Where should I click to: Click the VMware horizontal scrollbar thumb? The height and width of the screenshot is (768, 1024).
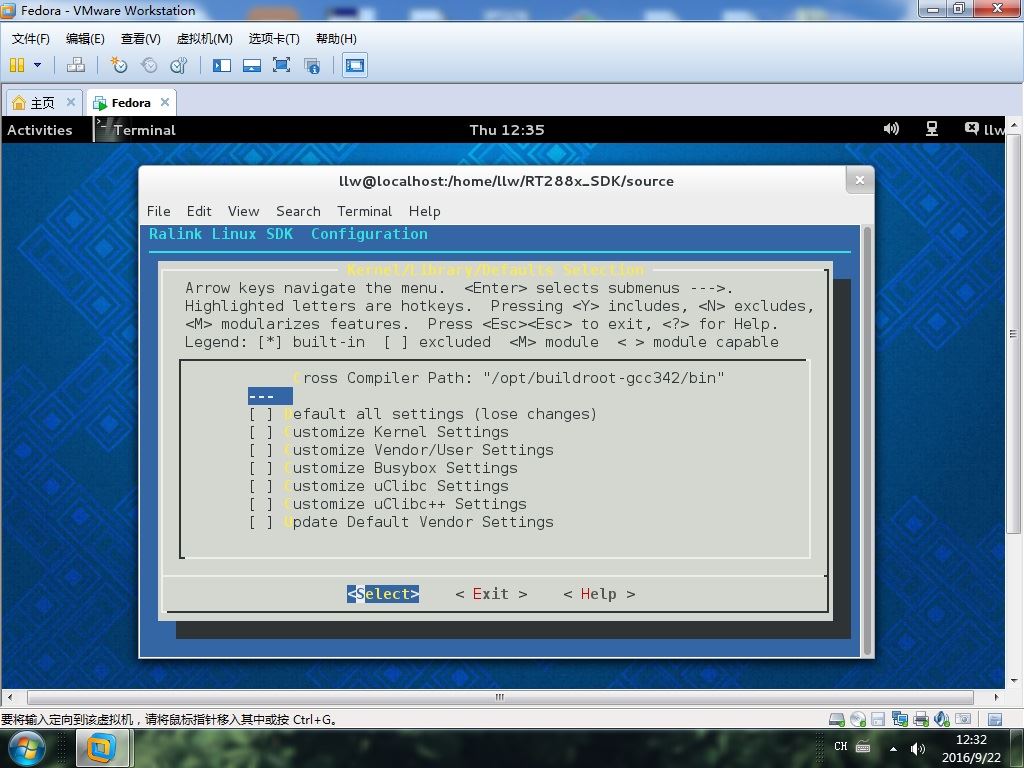pyautogui.click(x=500, y=697)
